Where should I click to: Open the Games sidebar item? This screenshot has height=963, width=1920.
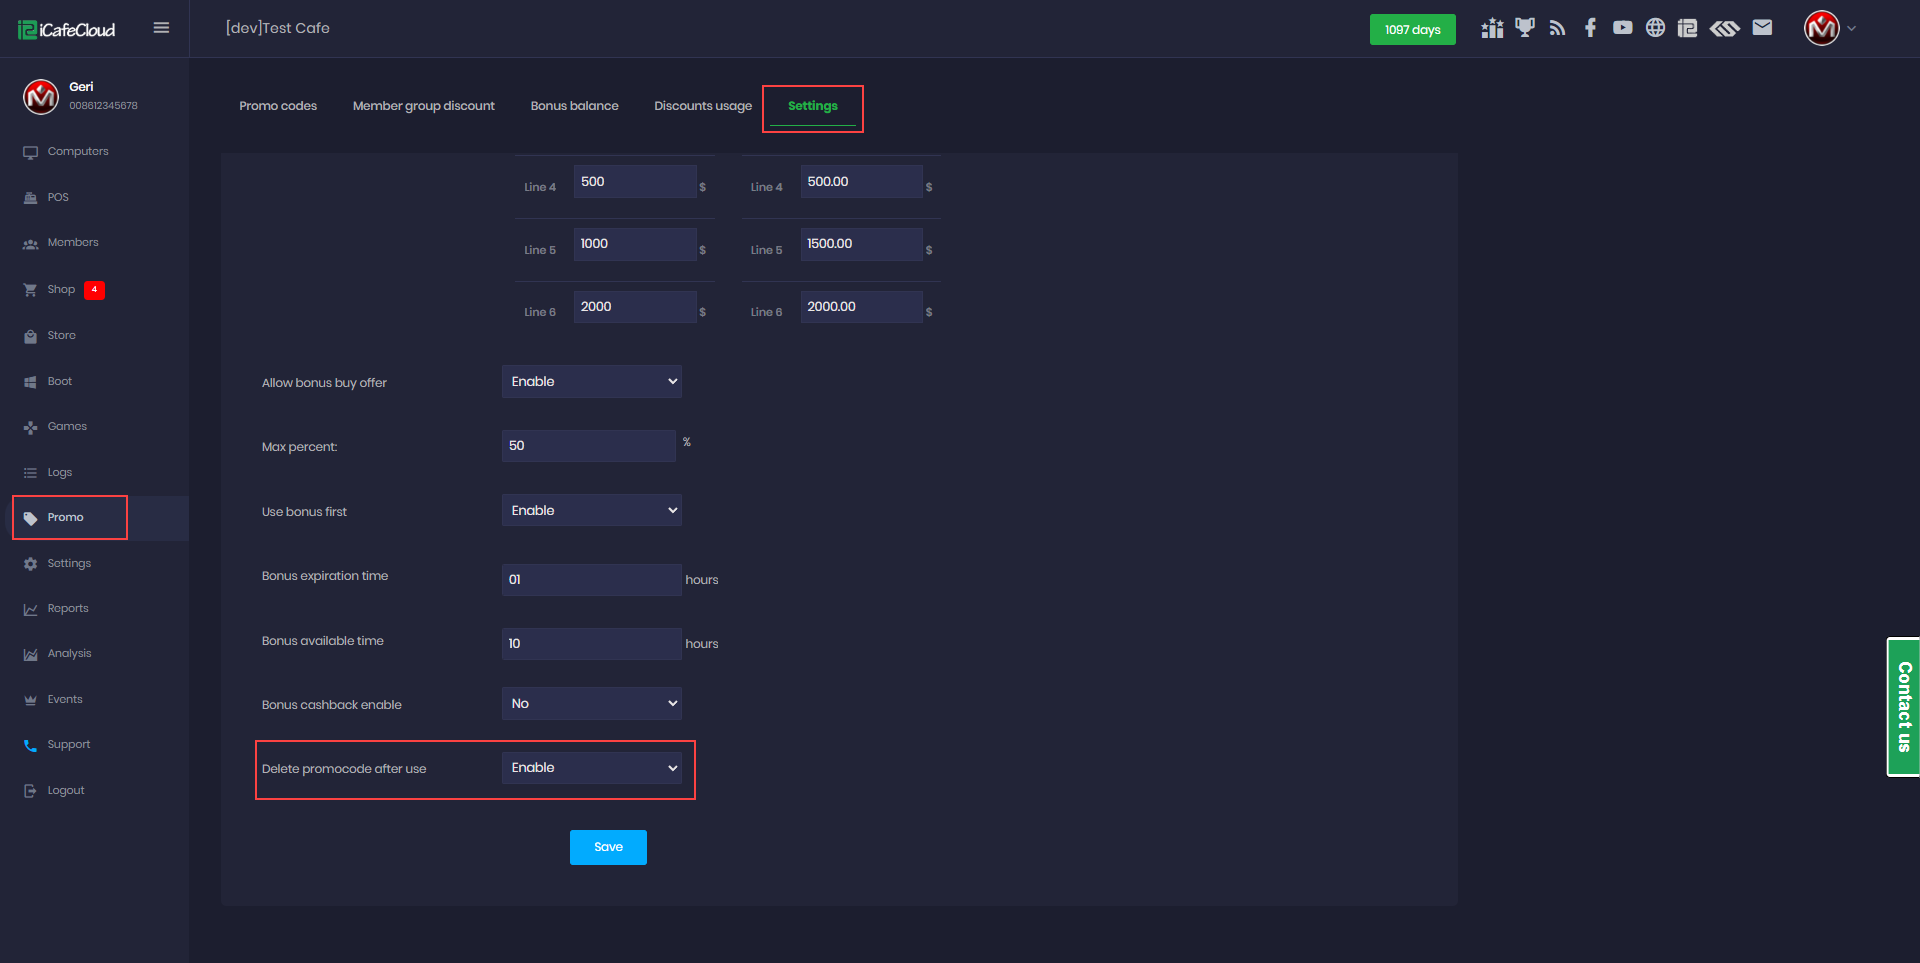67,427
